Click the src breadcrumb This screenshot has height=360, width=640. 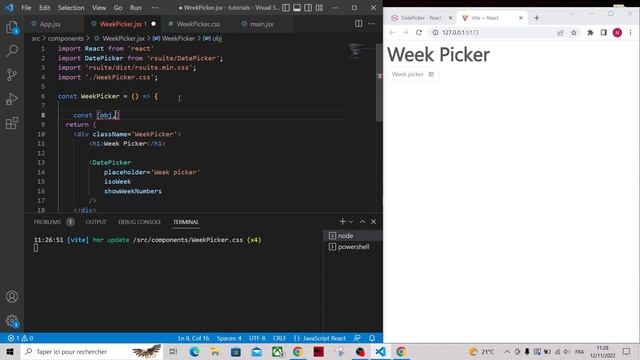[x=36, y=38]
